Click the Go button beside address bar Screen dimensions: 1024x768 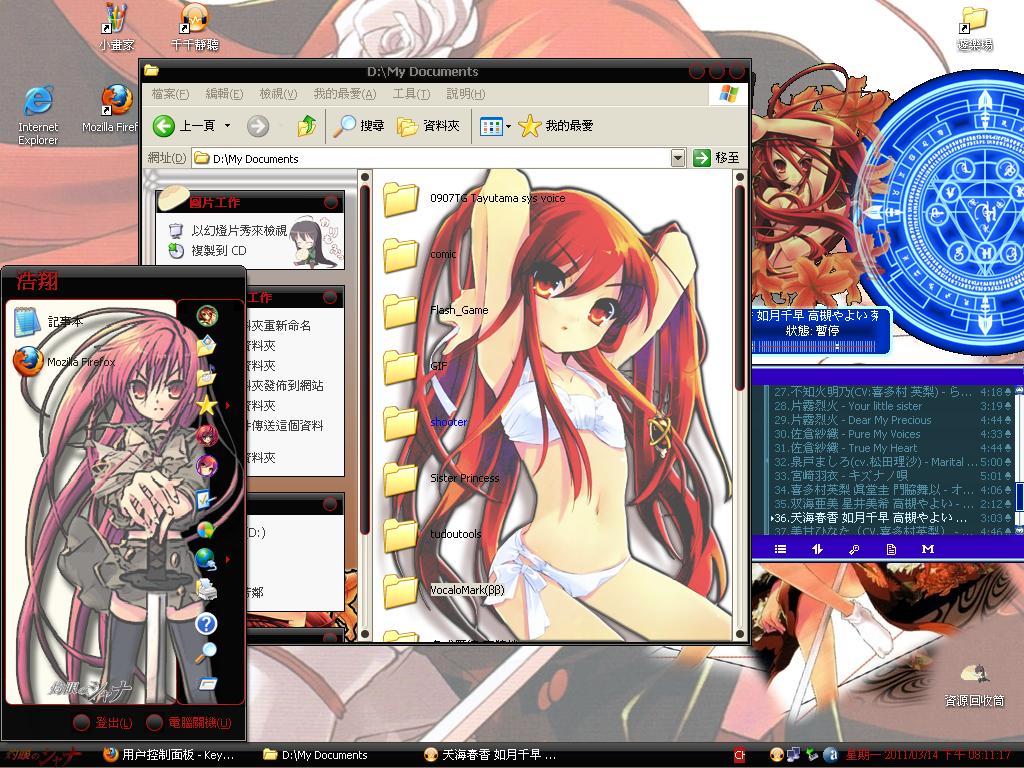pos(716,158)
